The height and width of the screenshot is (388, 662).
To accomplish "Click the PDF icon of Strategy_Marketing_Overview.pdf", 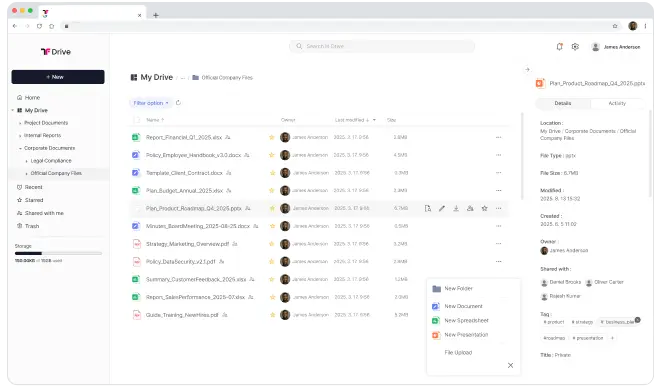I will coord(136,244).
